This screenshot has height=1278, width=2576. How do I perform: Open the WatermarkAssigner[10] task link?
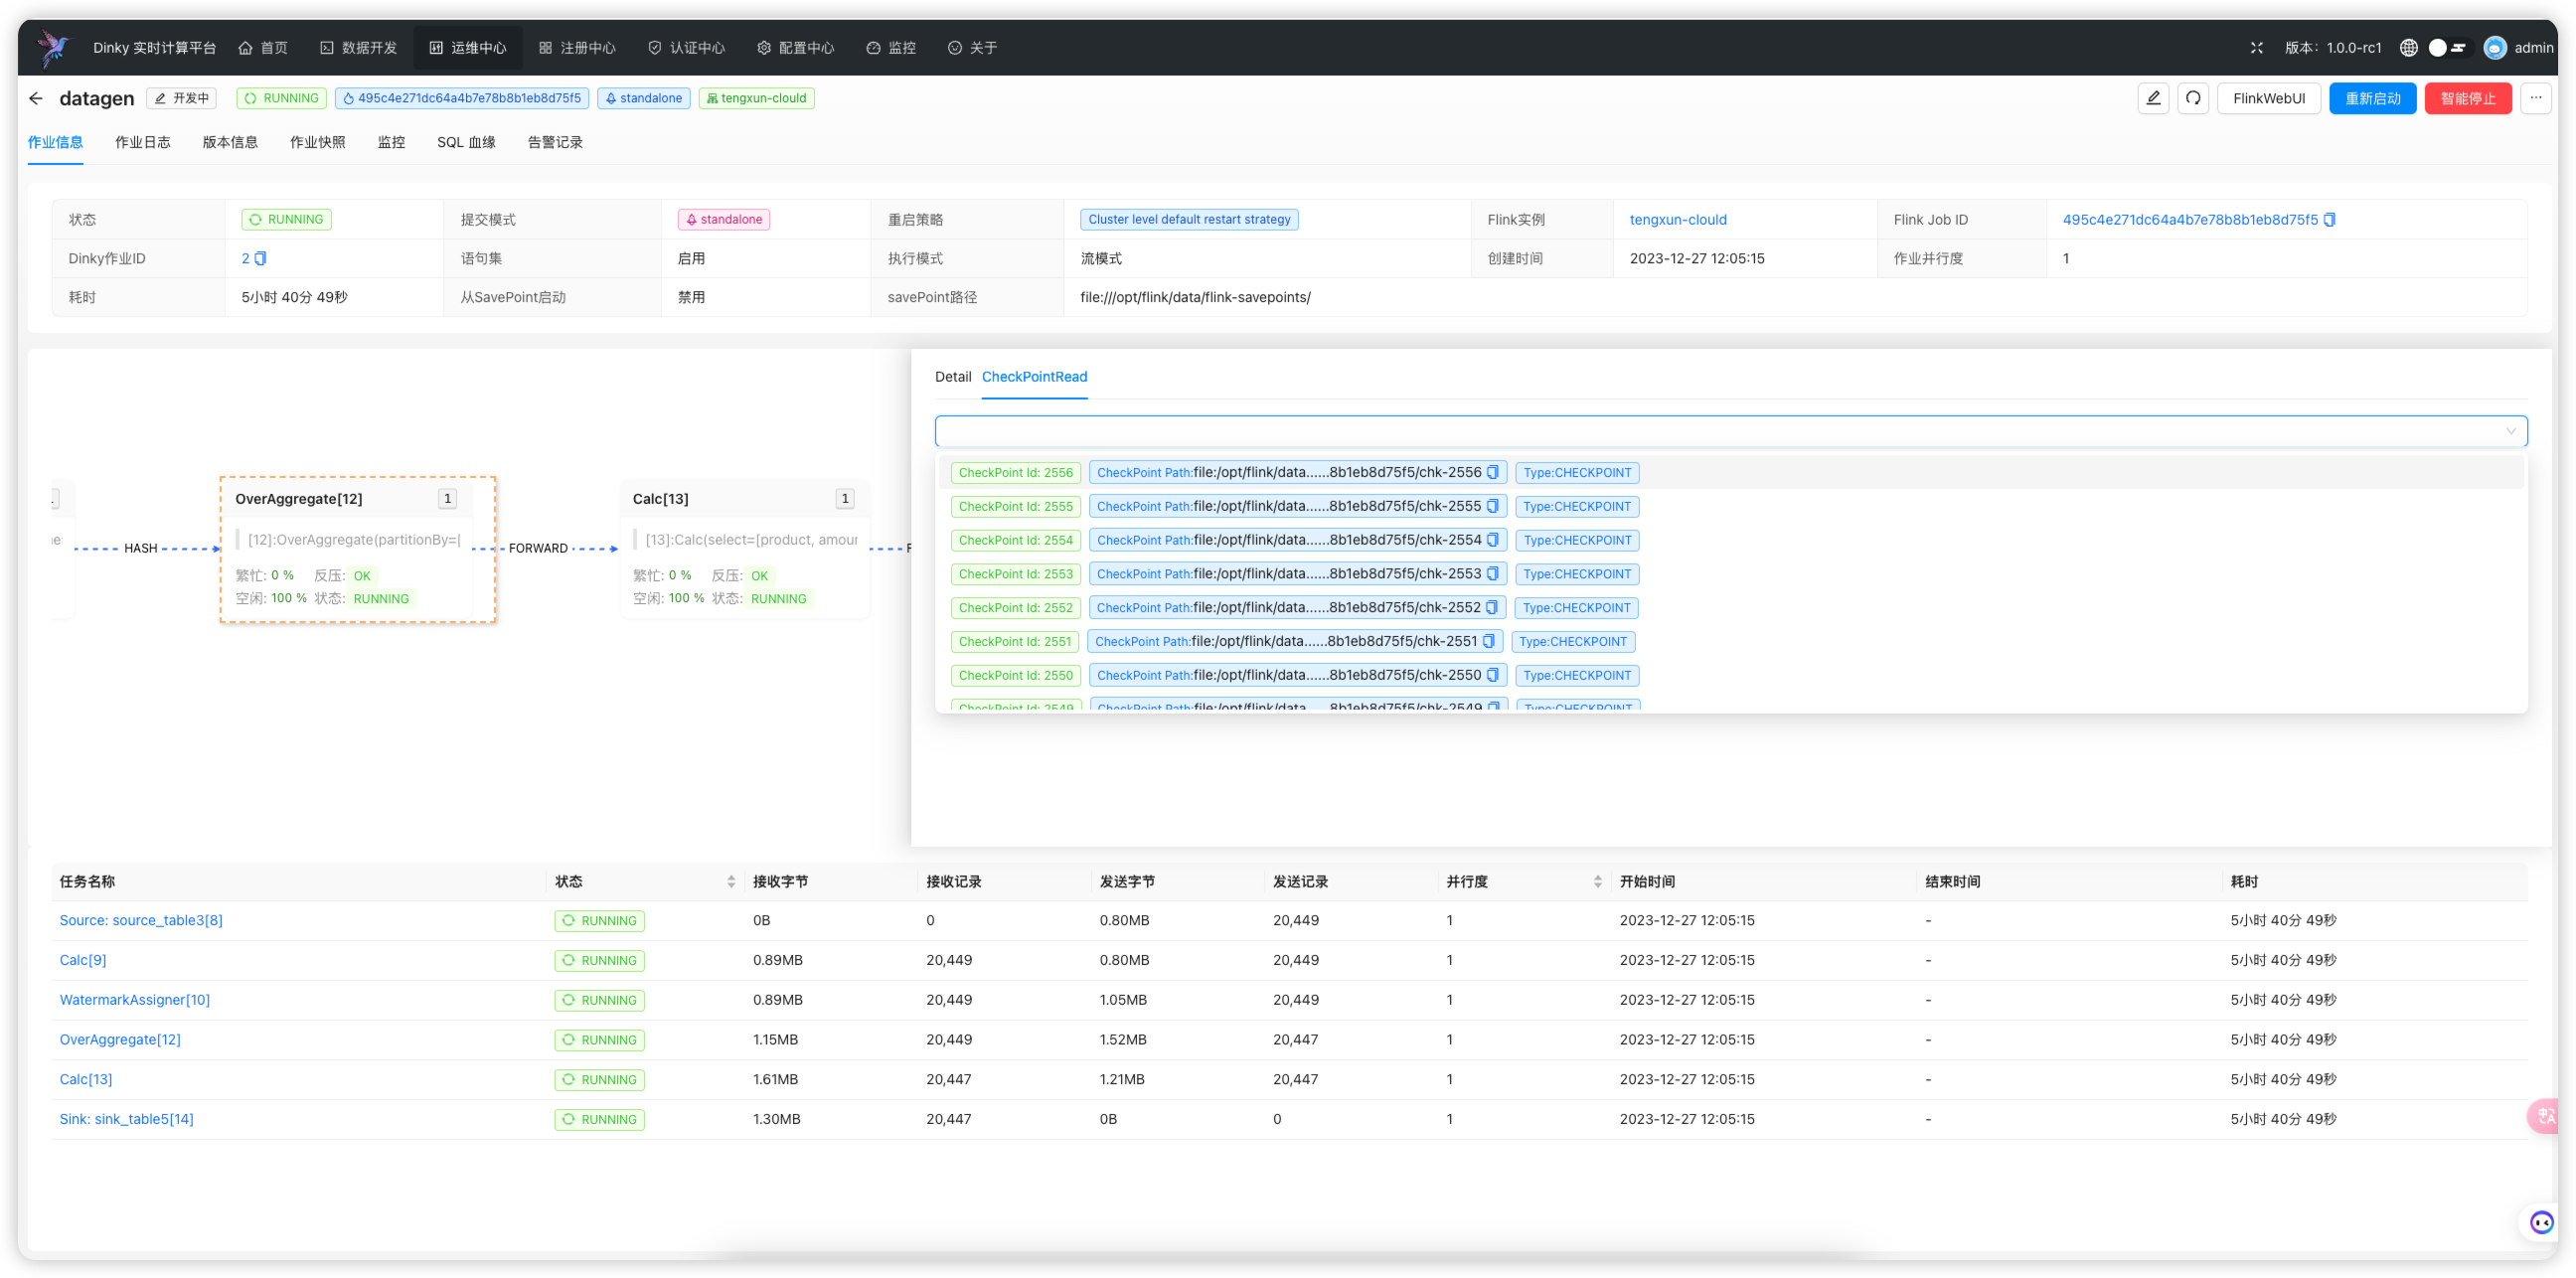[x=134, y=1000]
